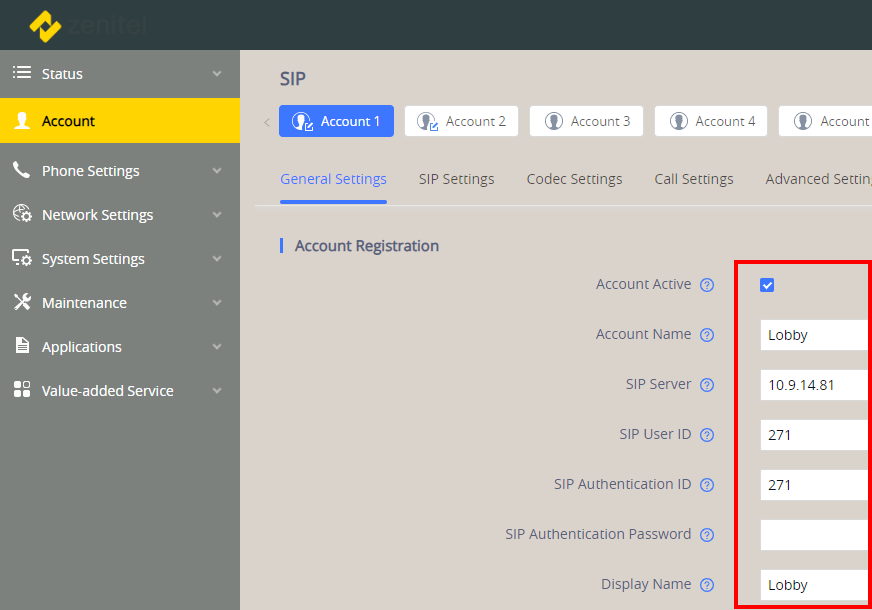
Task: Switch to the Codec Settings tab
Action: point(574,179)
